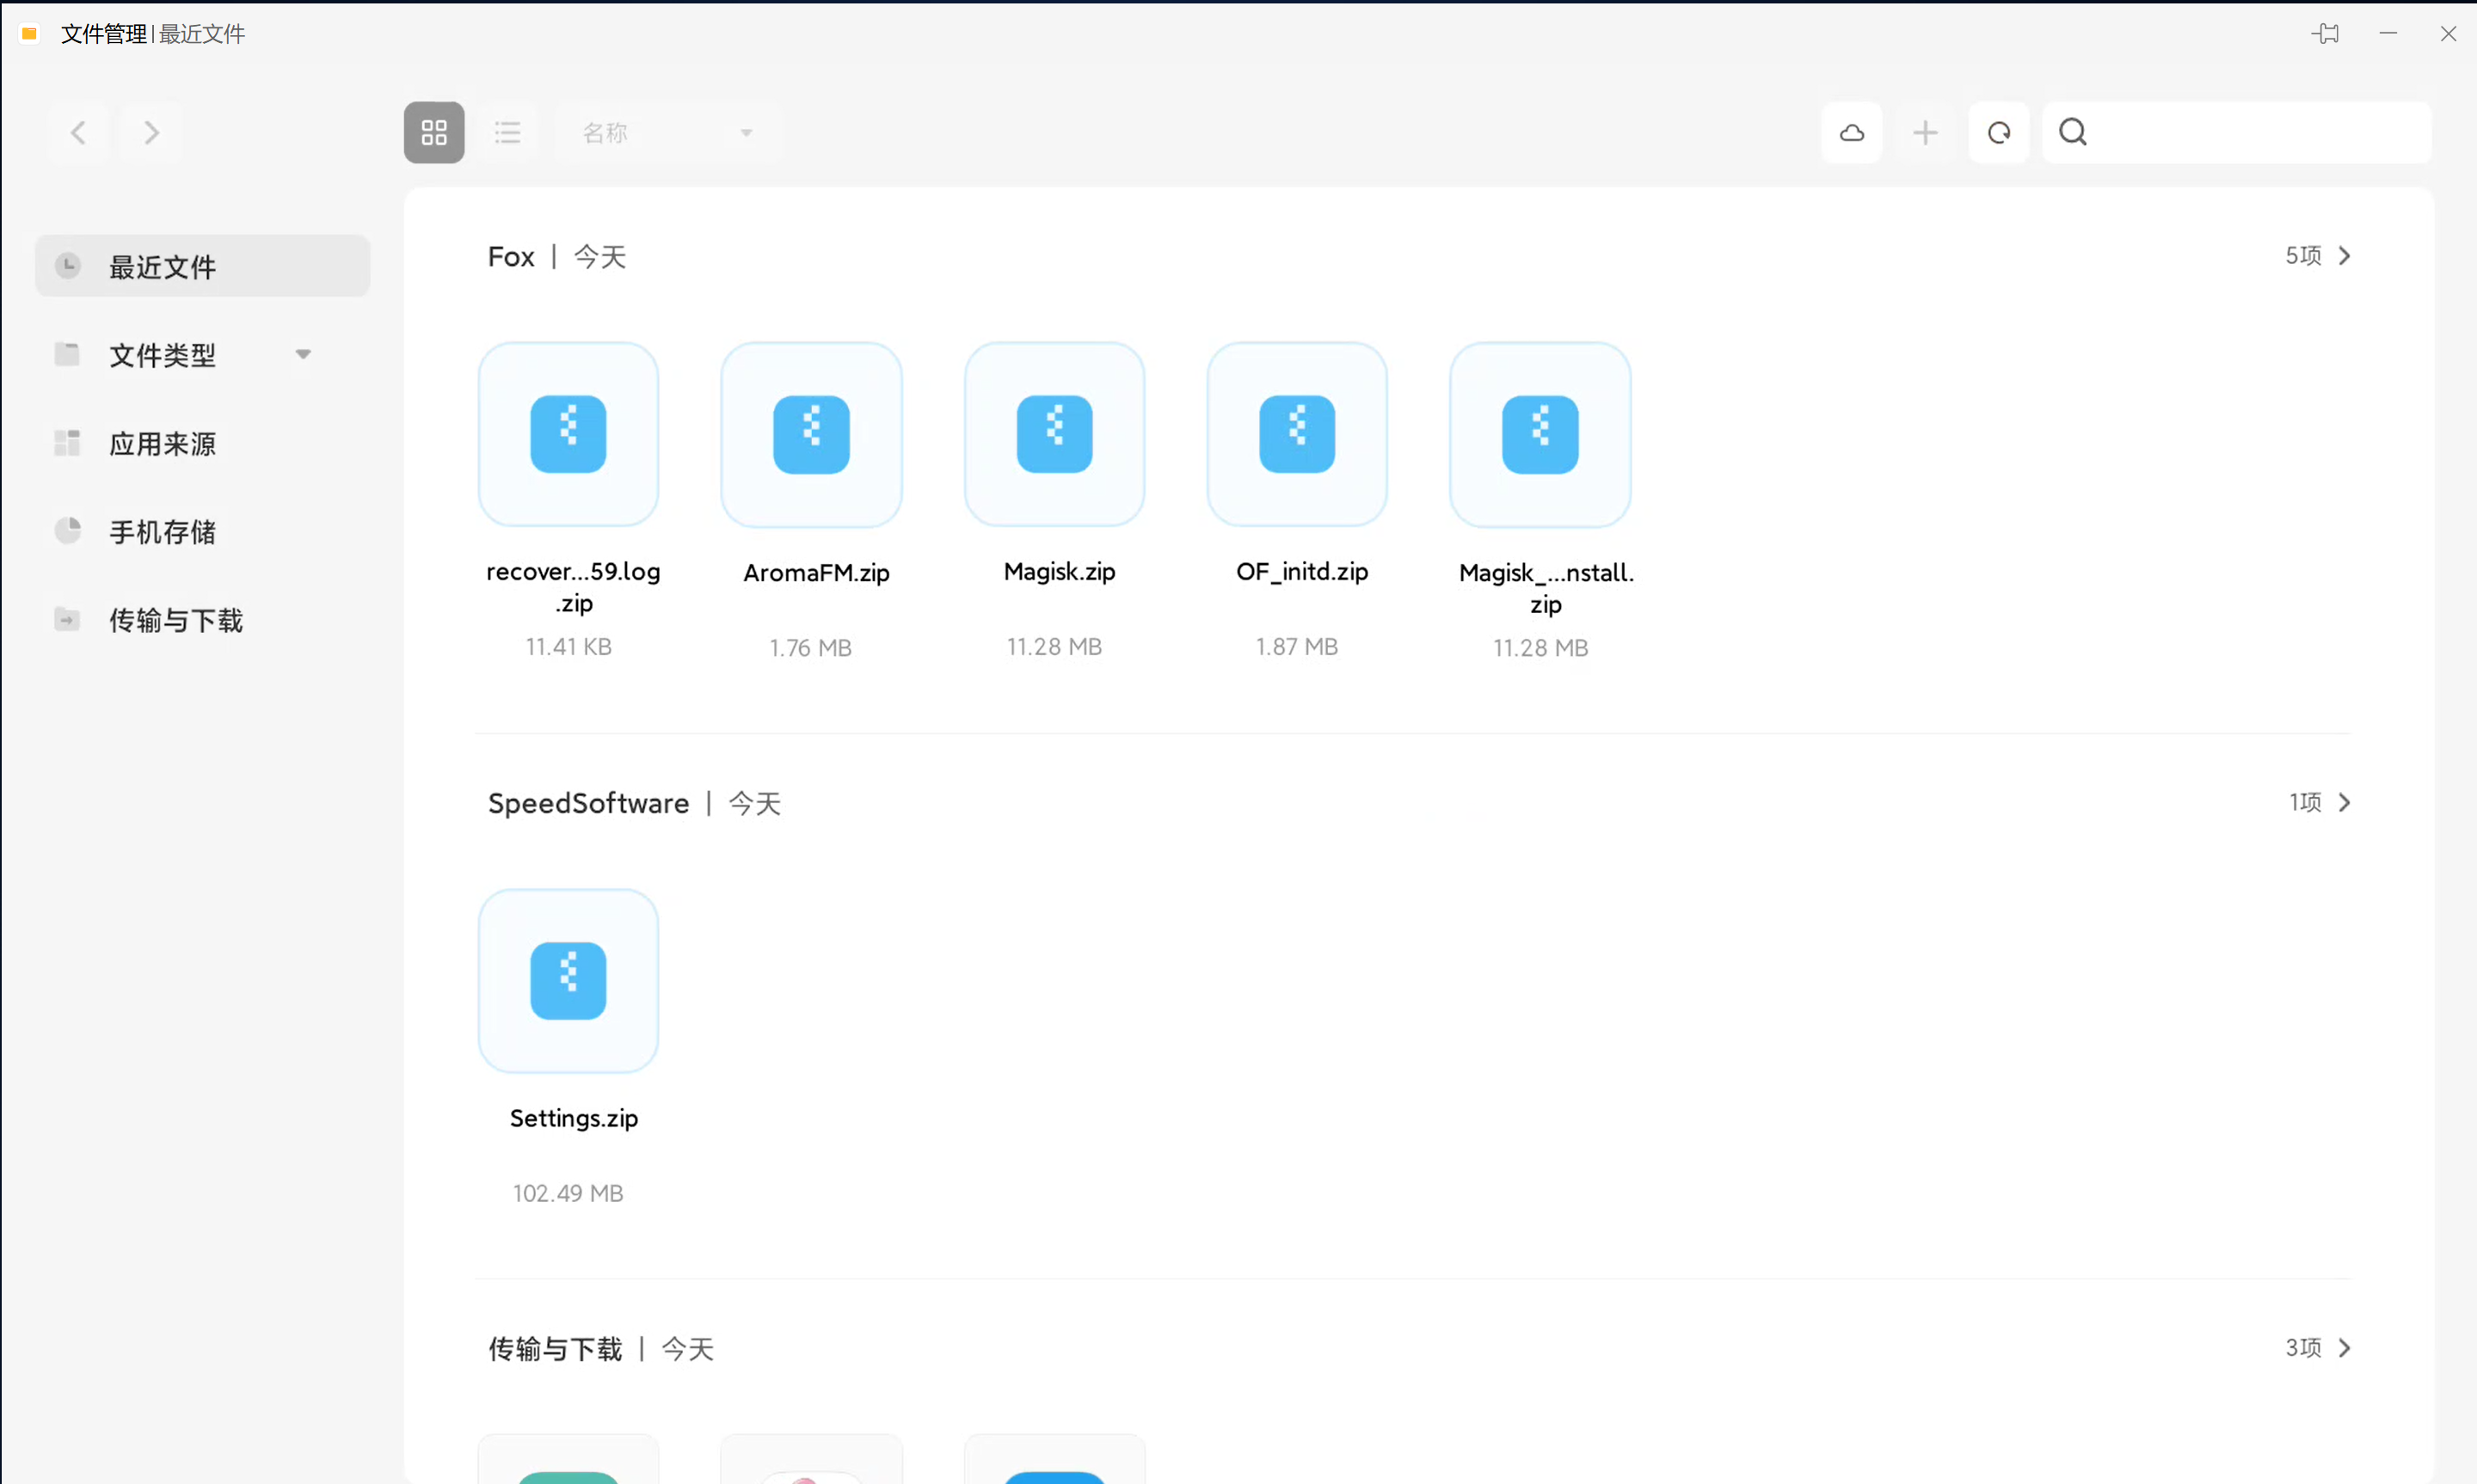Click Settings.zip file name
The width and height of the screenshot is (2477, 1484).
tap(574, 1118)
